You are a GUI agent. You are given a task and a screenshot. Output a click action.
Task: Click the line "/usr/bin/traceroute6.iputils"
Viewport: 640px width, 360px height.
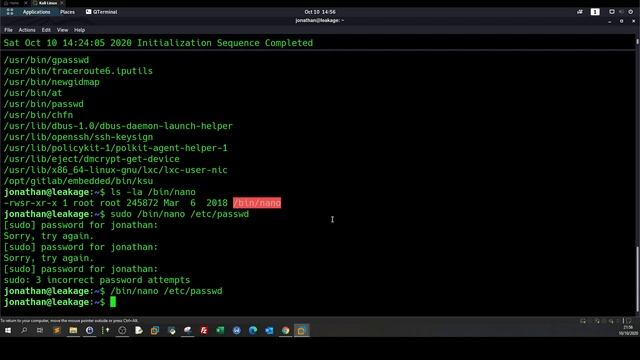(78, 71)
